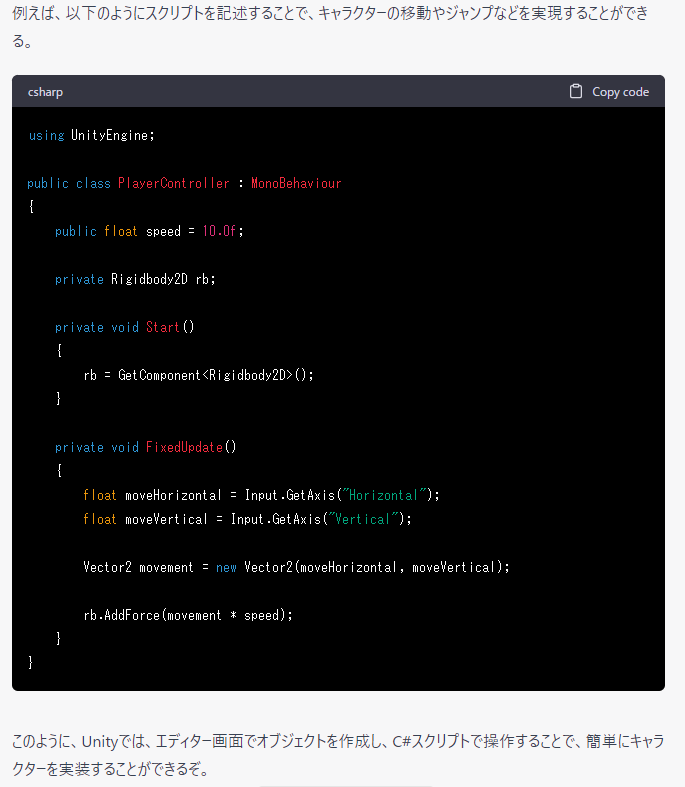The height and width of the screenshot is (787, 685).
Task: Click the Japanese paragraph above the code block
Action: point(330,27)
